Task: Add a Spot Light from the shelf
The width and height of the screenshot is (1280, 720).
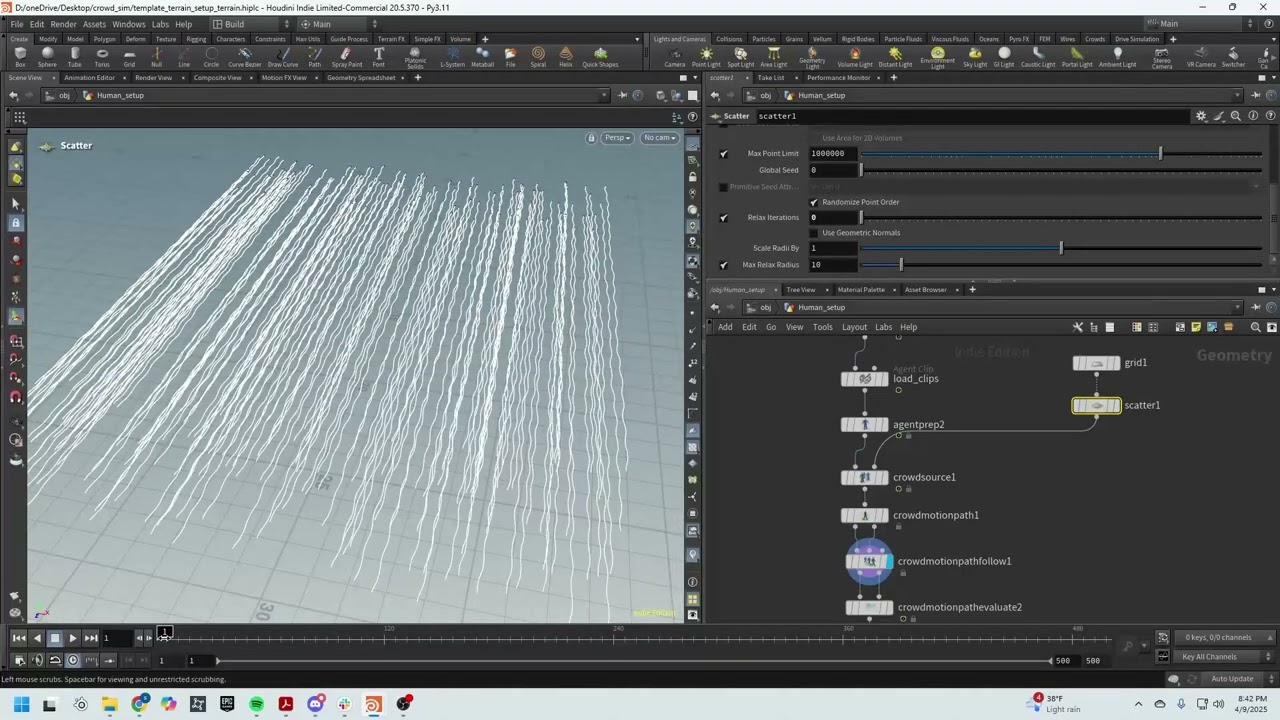Action: click(x=740, y=57)
